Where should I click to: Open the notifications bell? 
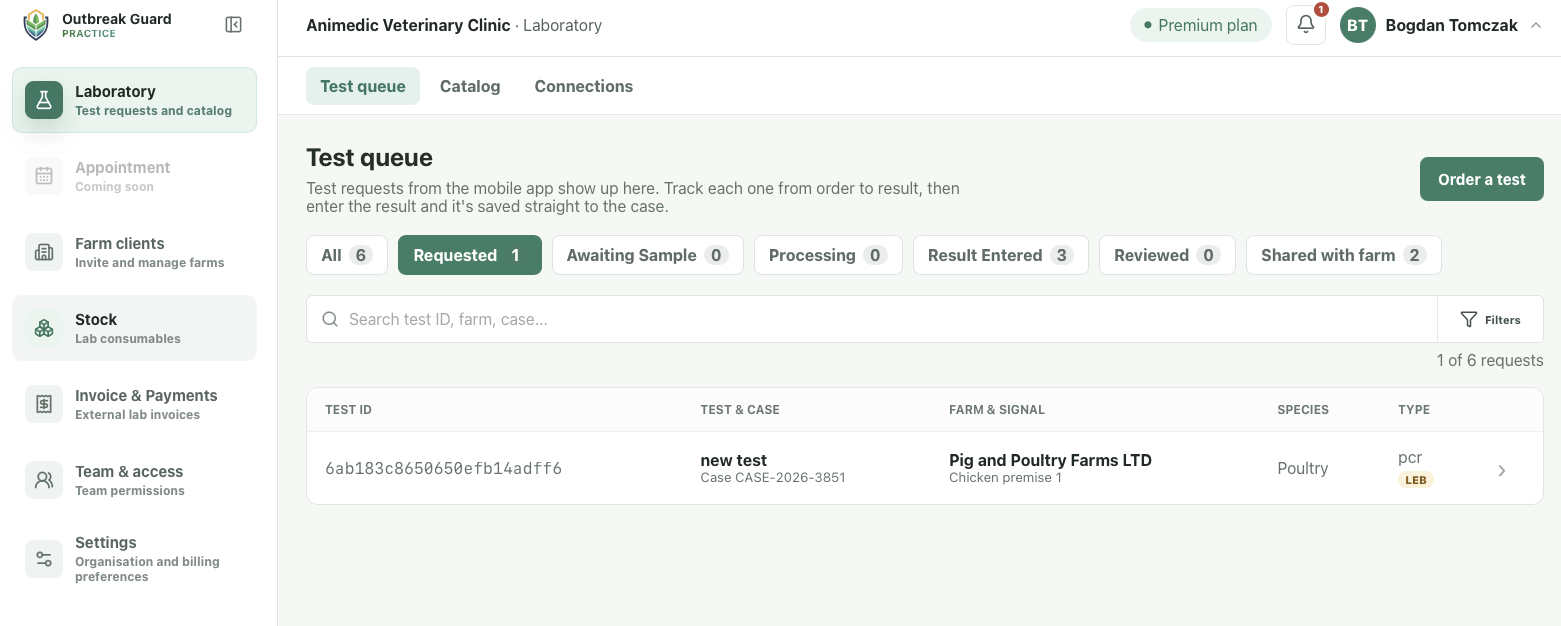[x=1306, y=25]
